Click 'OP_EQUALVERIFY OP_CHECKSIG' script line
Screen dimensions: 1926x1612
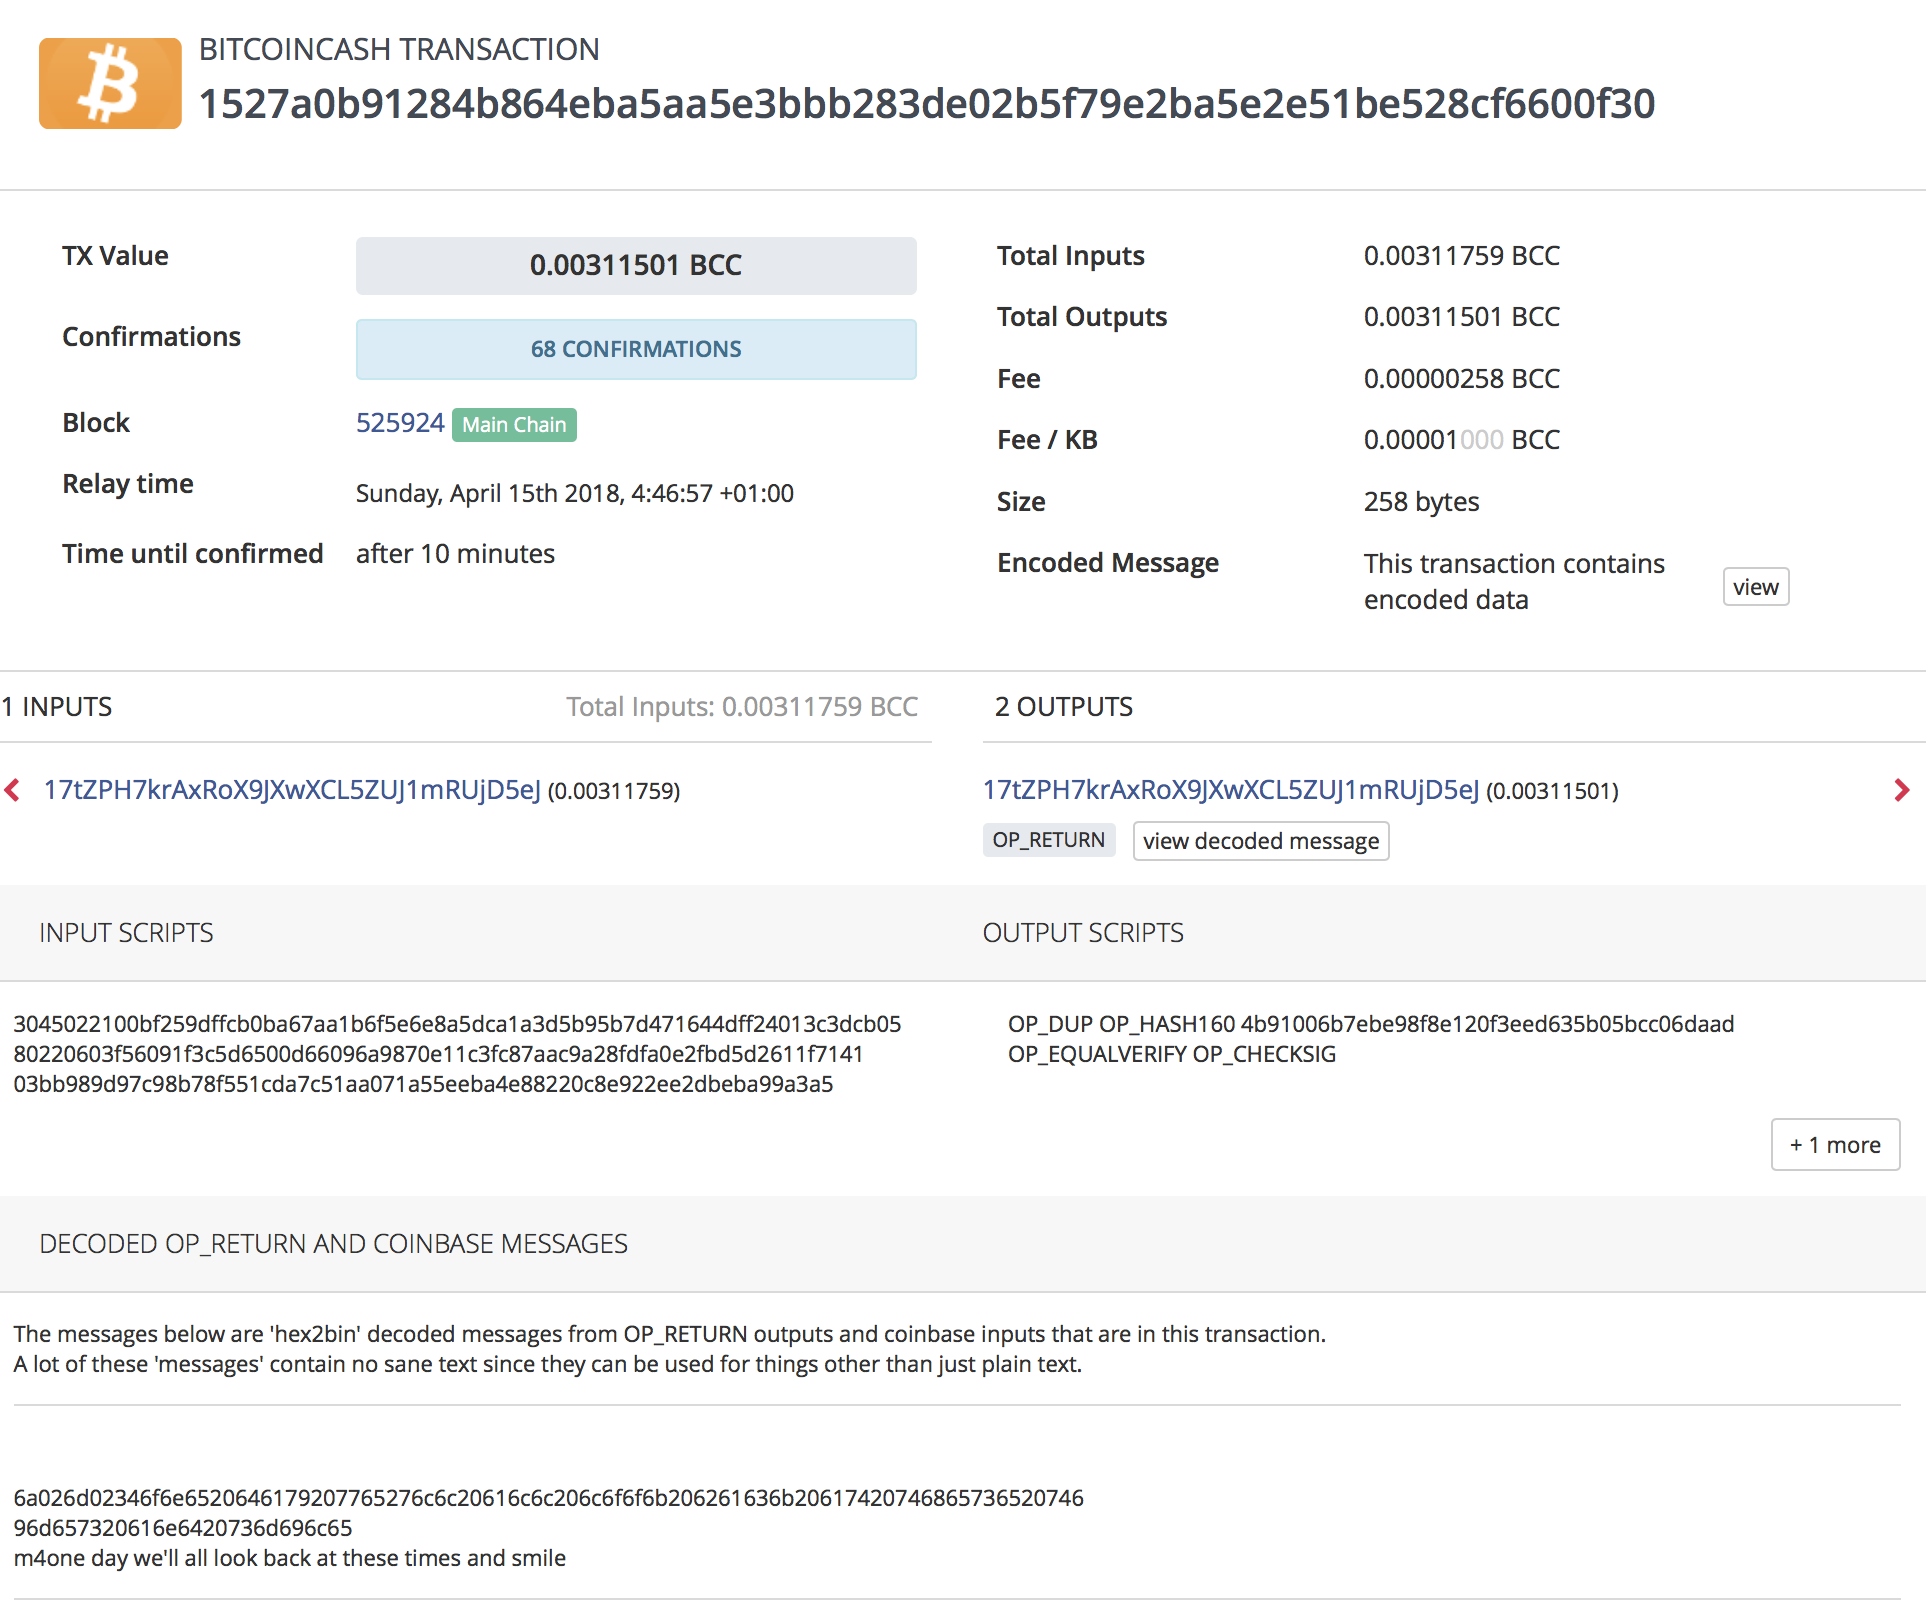pos(1172,1054)
